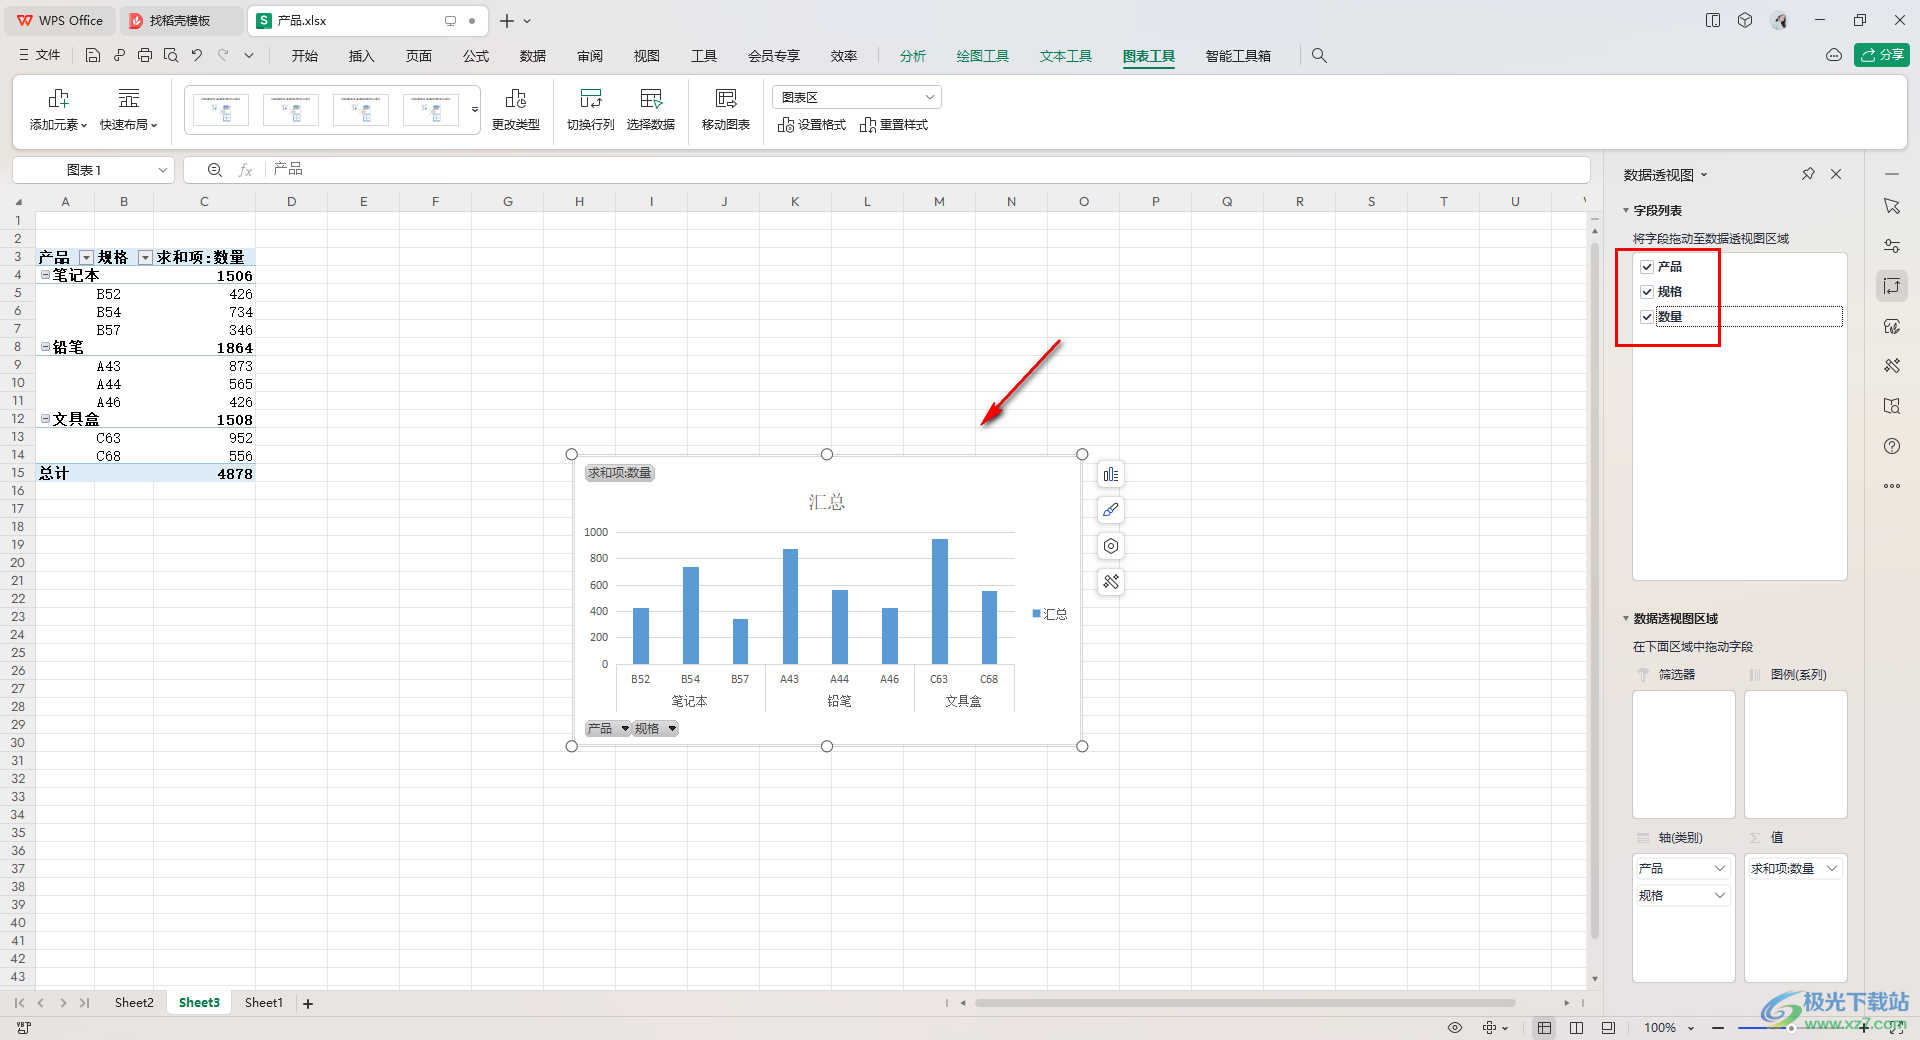
Task: Switch to normal view in status bar
Action: tap(1545, 1028)
